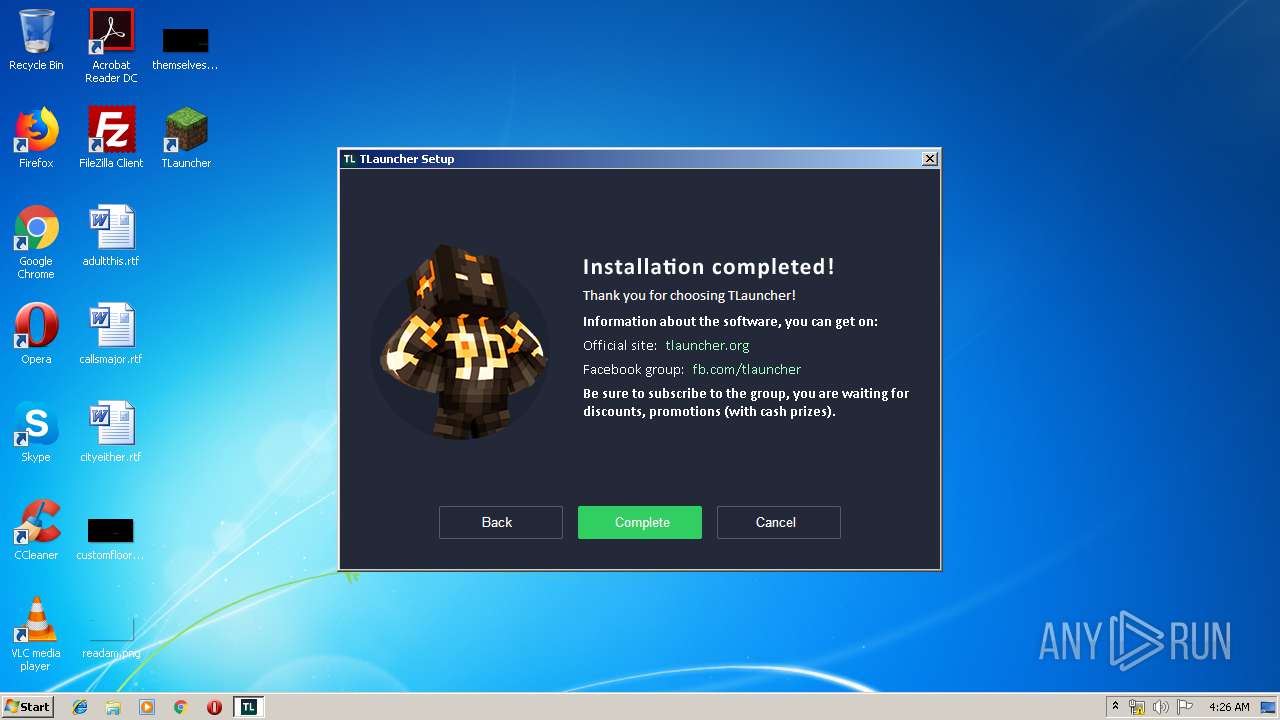Select the readam.png desktop file
Screen dimensions: 1280x720
[111, 636]
